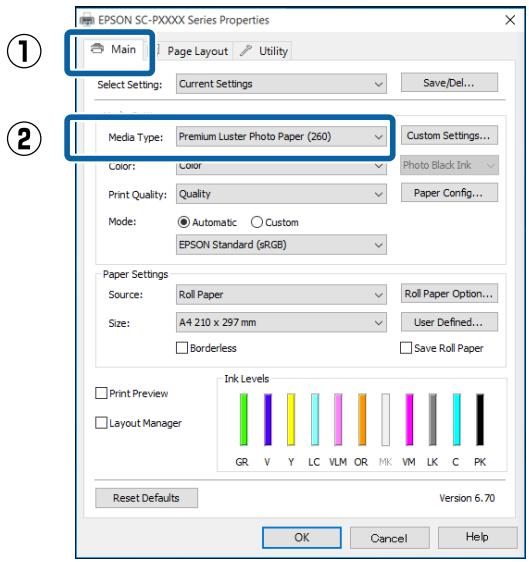The image size is (529, 562).
Task: Open the Media Type dropdown
Action: tap(281, 137)
